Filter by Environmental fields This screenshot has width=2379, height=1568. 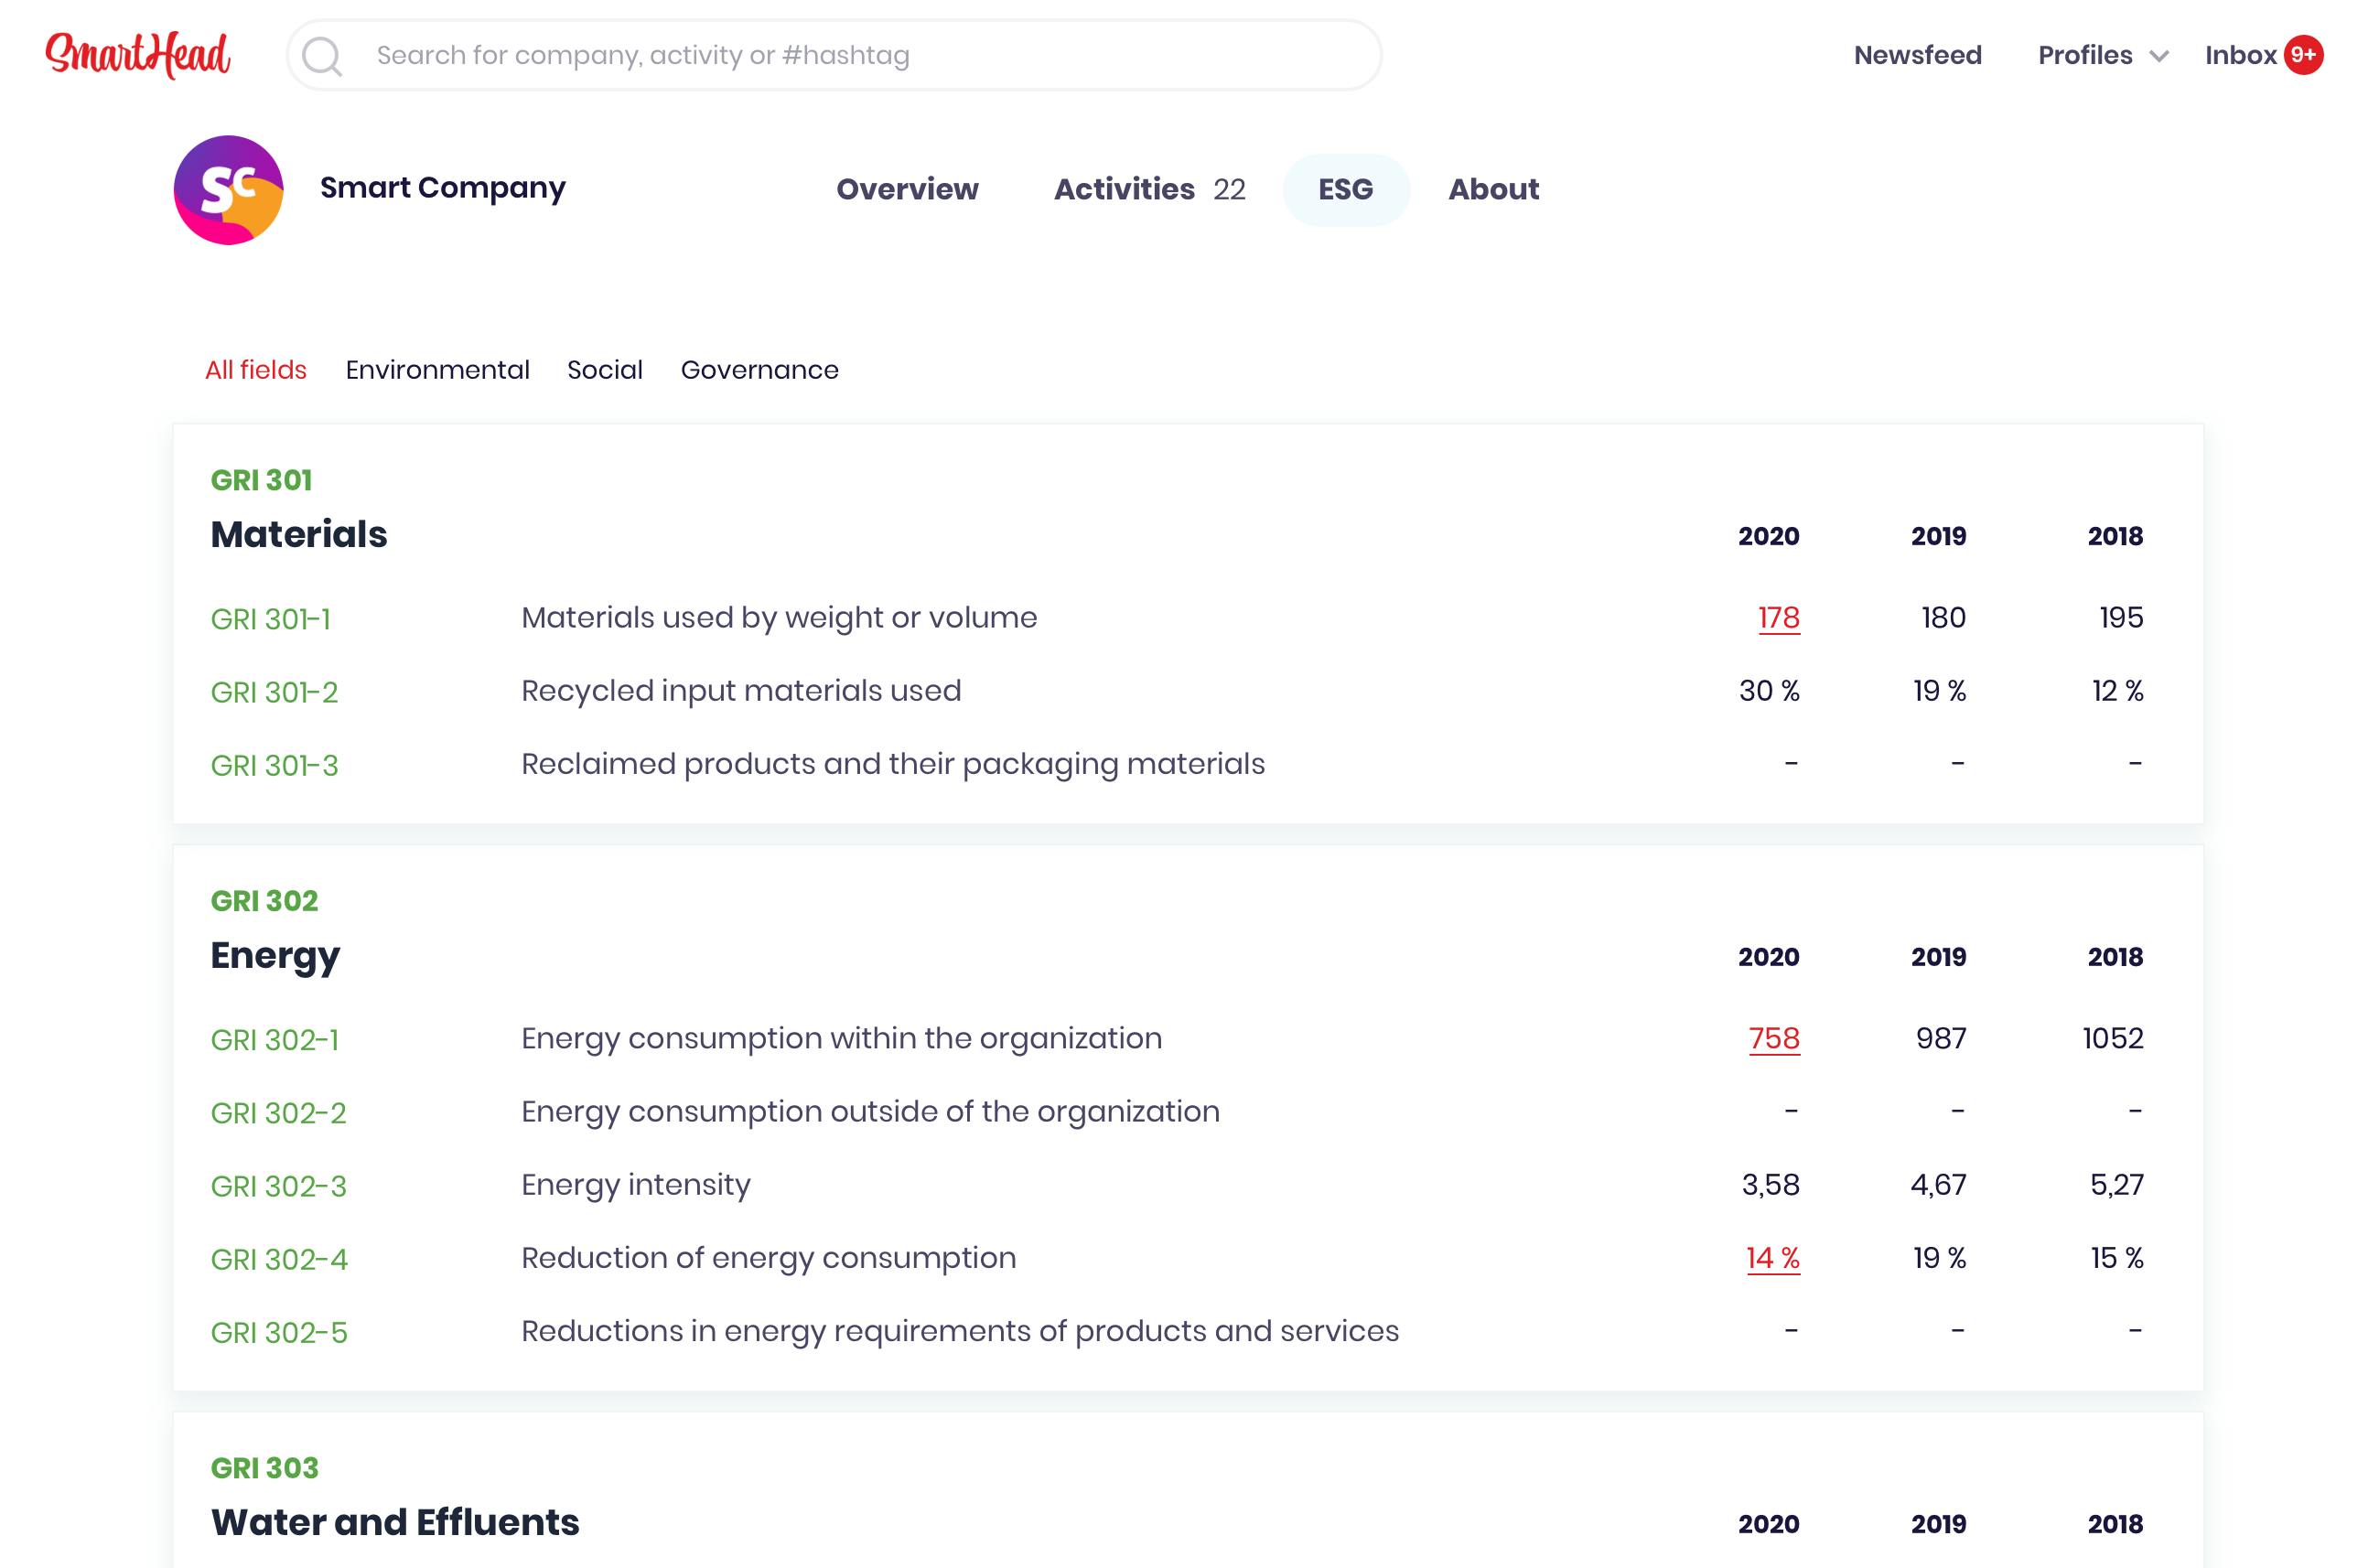point(437,370)
